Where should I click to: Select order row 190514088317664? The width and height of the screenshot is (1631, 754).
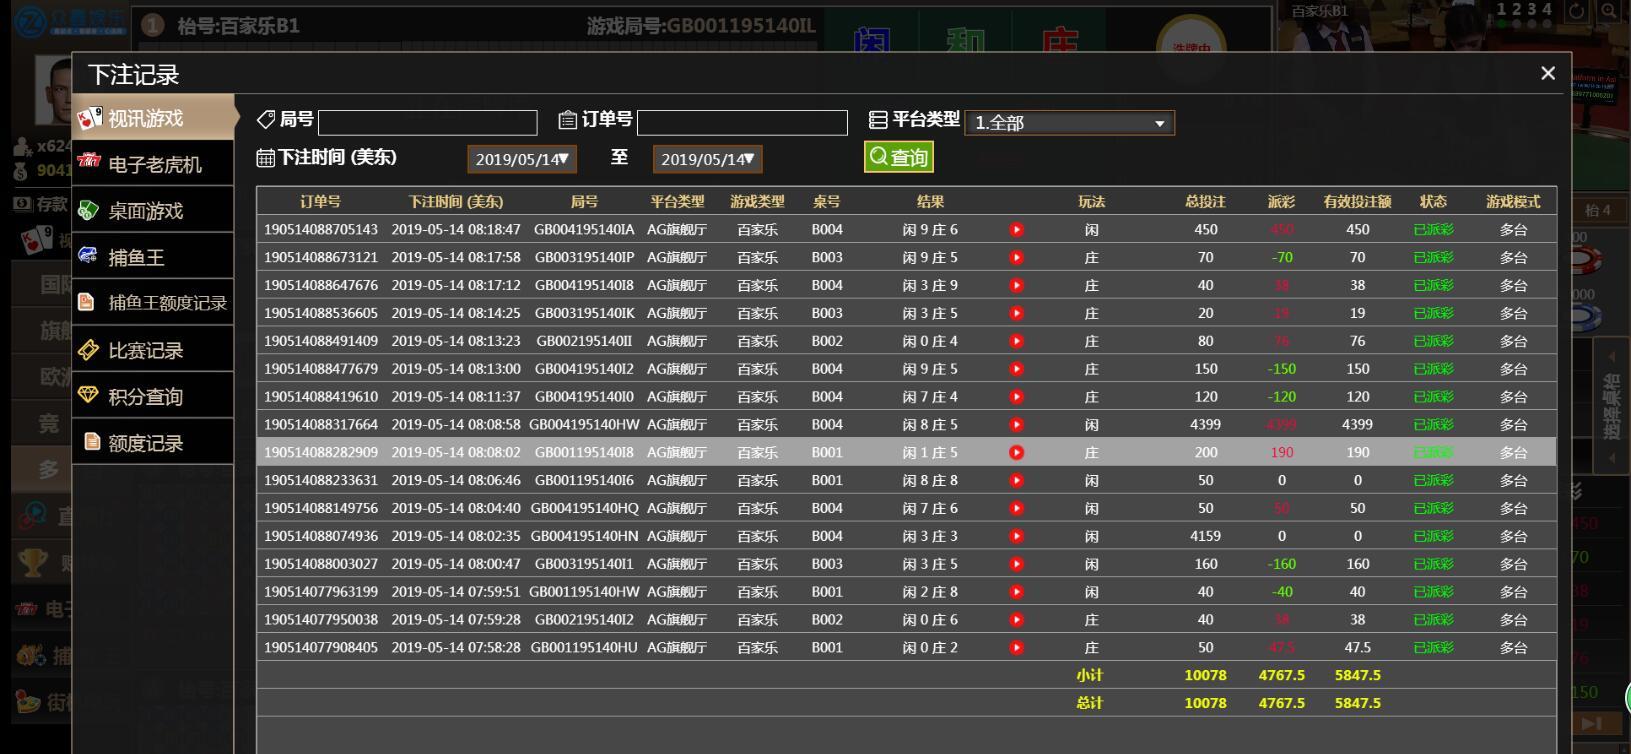[906, 424]
